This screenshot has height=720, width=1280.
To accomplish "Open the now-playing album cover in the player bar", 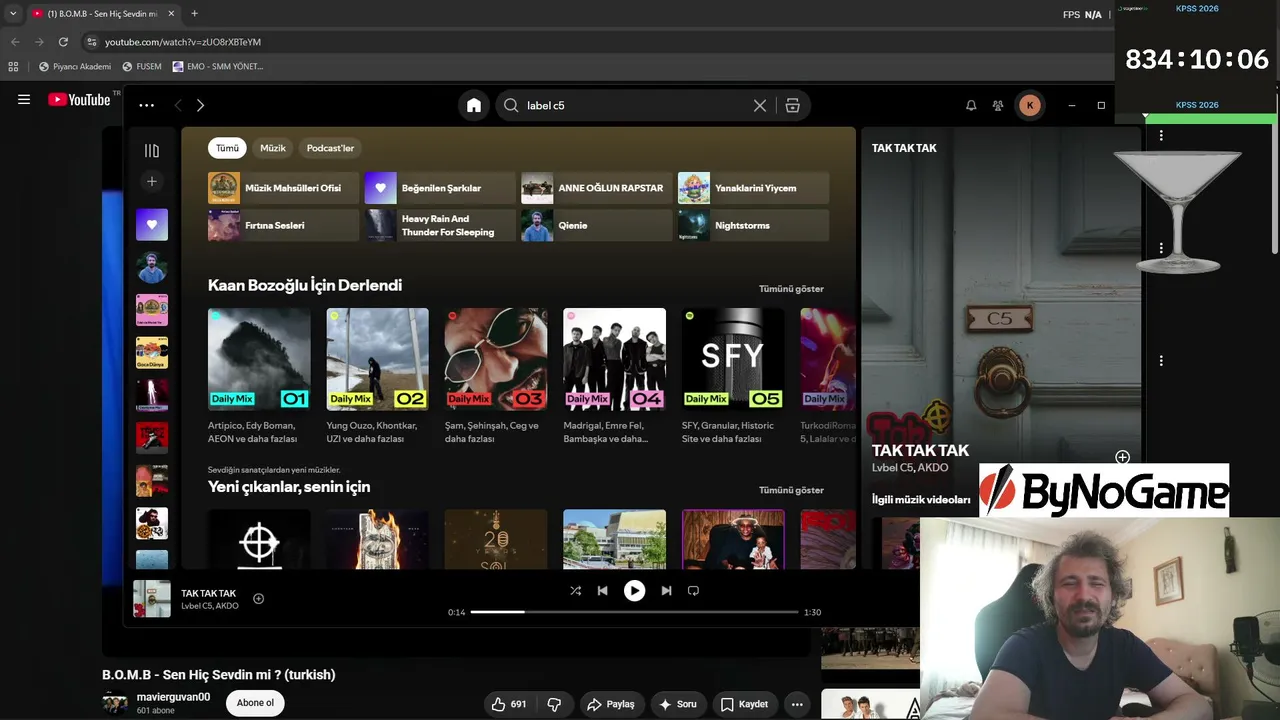I will pos(152,599).
